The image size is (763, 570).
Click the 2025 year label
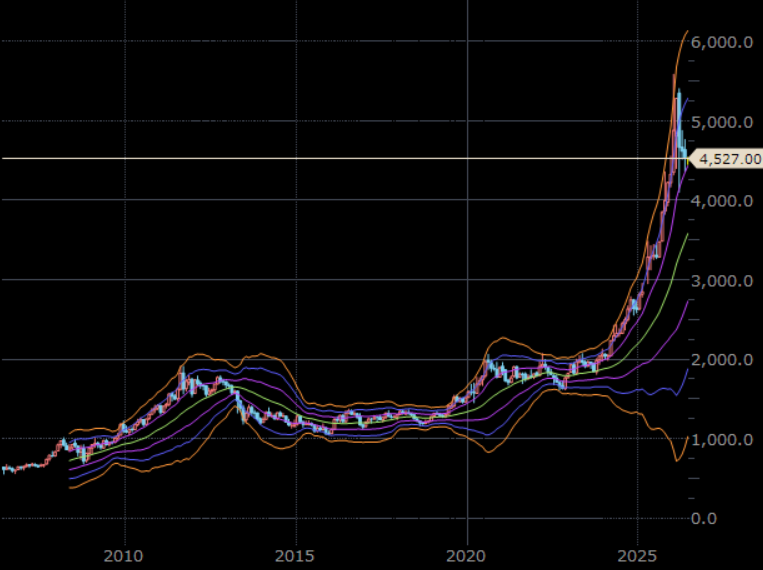point(637,556)
